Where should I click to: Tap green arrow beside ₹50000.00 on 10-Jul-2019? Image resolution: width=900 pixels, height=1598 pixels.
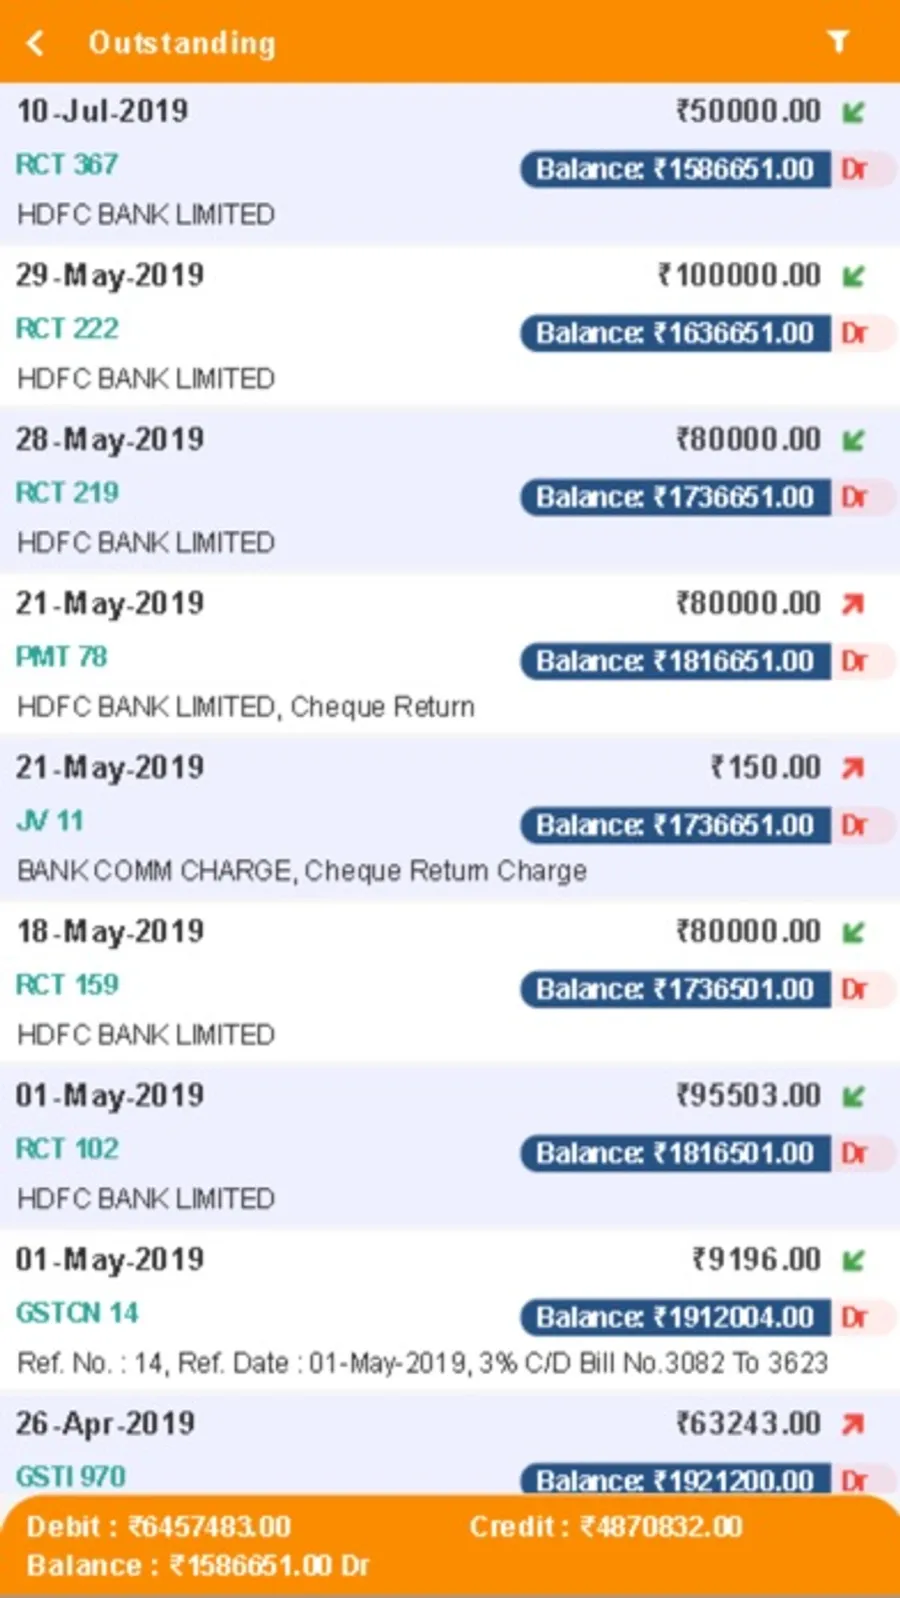click(853, 112)
